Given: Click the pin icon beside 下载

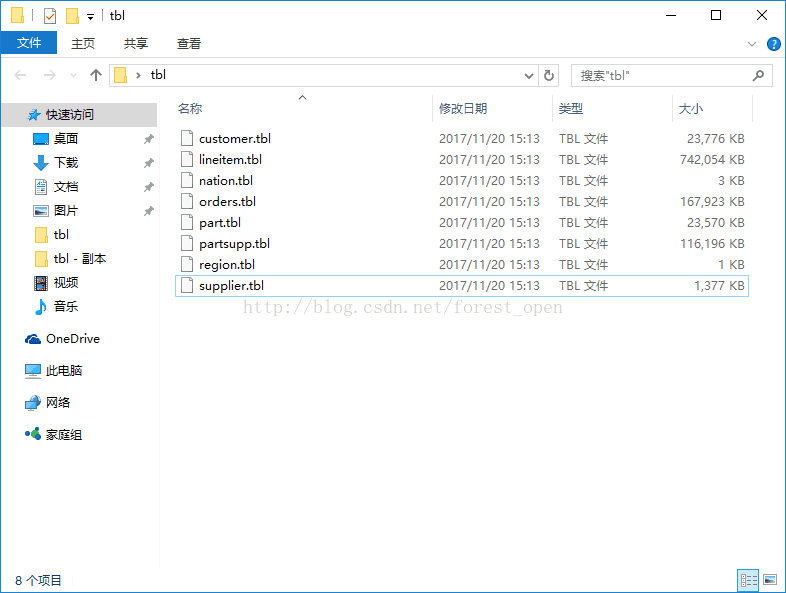Looking at the screenshot, I should (148, 163).
